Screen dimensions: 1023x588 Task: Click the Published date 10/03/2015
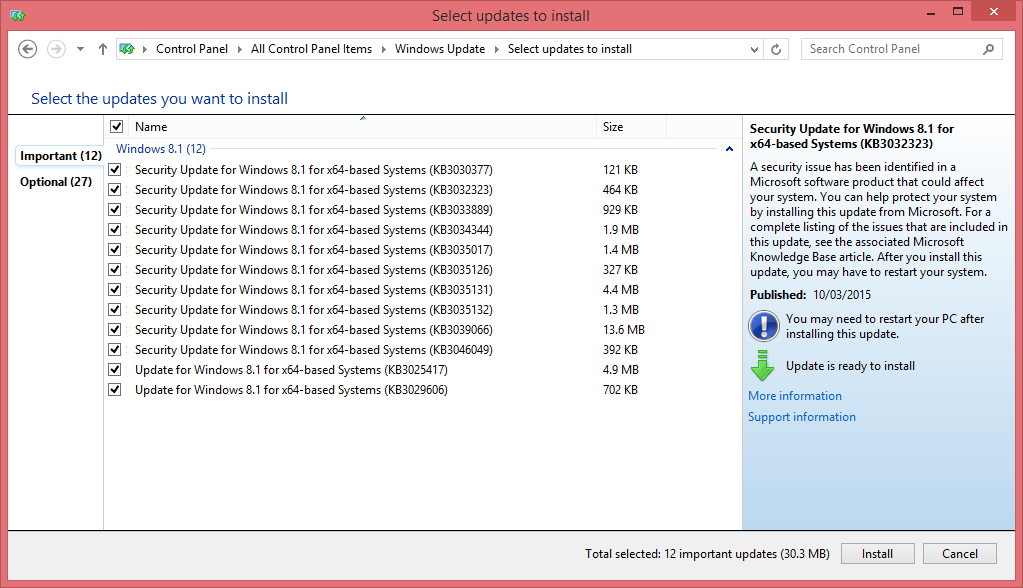pyautogui.click(x=842, y=295)
